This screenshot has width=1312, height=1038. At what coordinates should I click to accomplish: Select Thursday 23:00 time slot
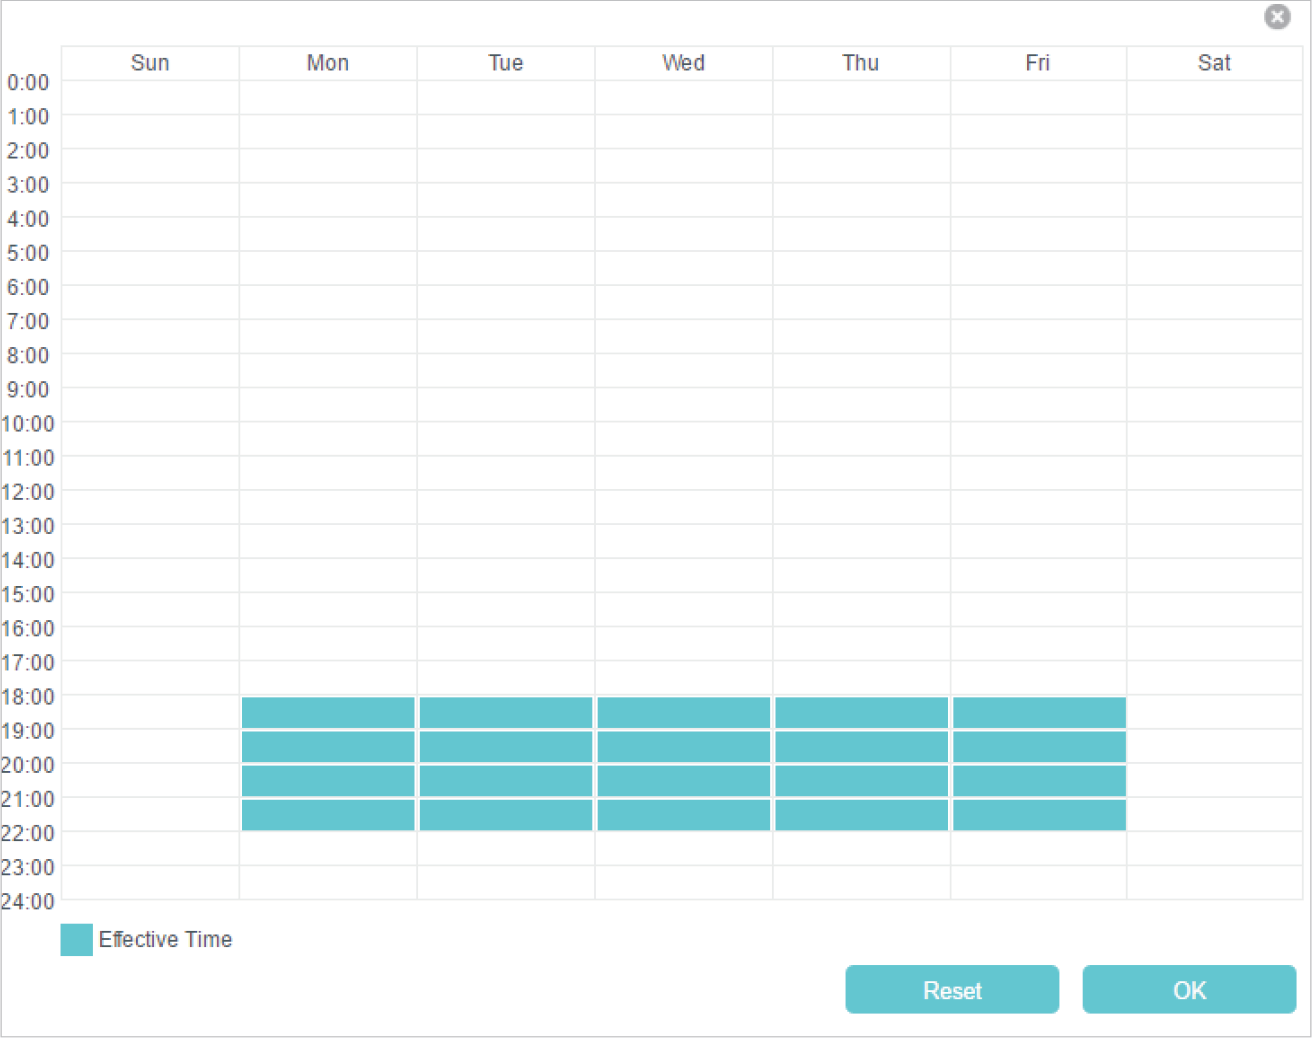(x=861, y=883)
